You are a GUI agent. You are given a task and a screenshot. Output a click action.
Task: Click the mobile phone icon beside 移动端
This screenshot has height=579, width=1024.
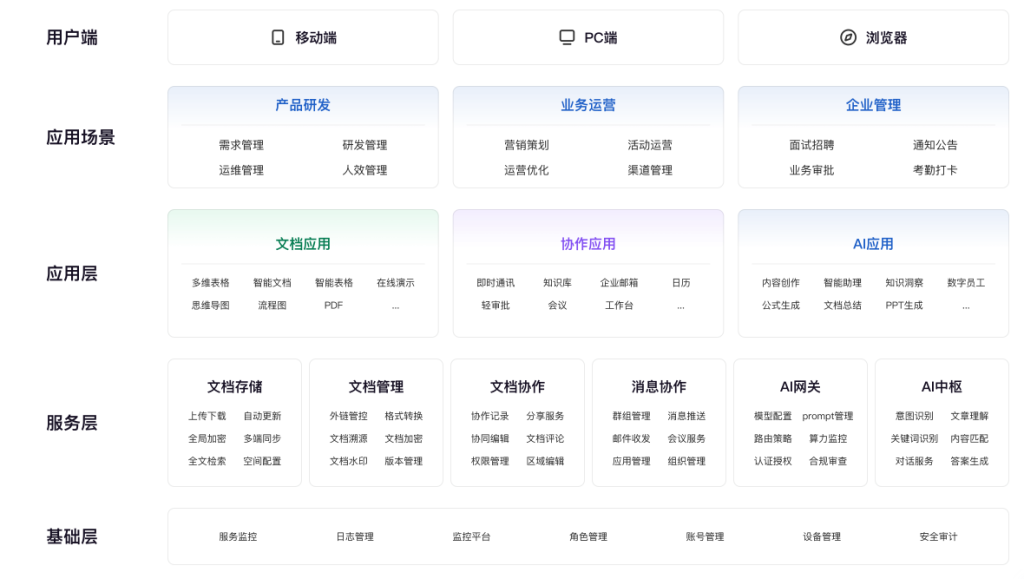tap(278, 38)
